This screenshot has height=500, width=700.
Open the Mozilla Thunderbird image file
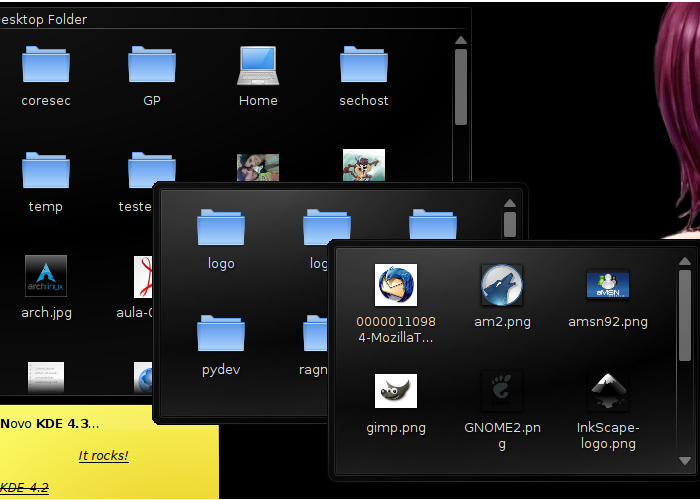[x=396, y=285]
